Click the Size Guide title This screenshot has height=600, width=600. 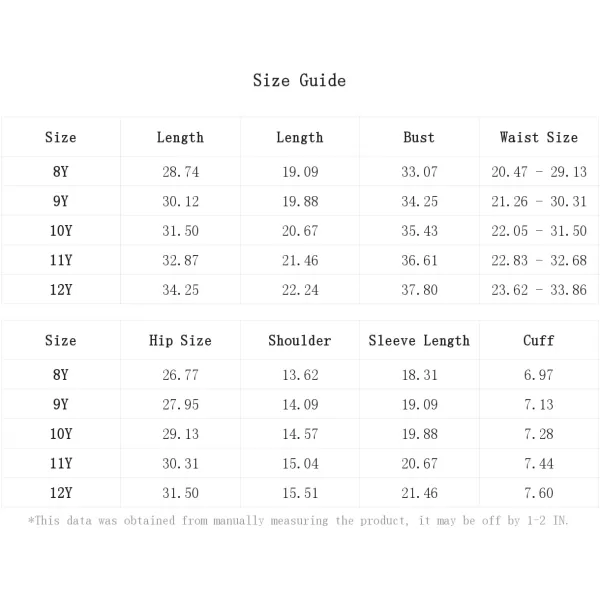(299, 80)
